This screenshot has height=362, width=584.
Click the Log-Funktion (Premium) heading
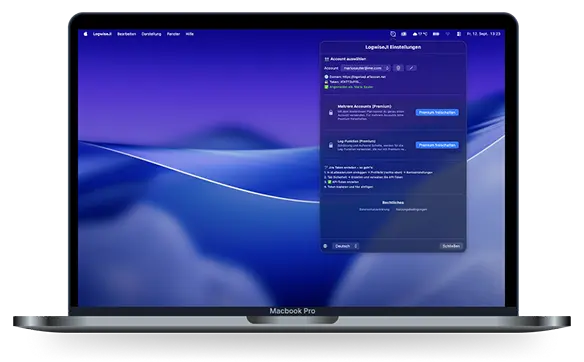[x=356, y=142]
